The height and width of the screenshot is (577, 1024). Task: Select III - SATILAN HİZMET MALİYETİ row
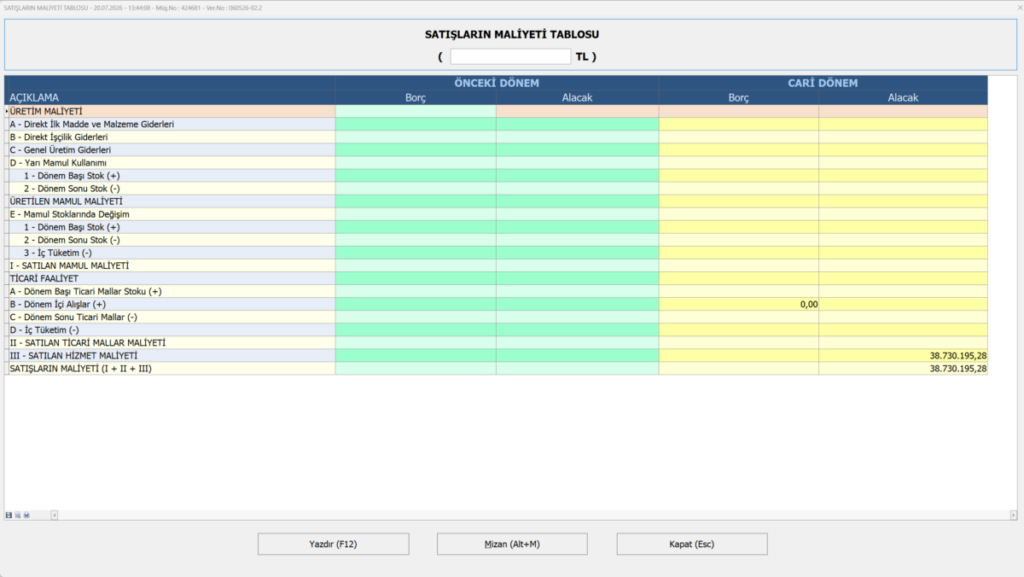(496, 356)
